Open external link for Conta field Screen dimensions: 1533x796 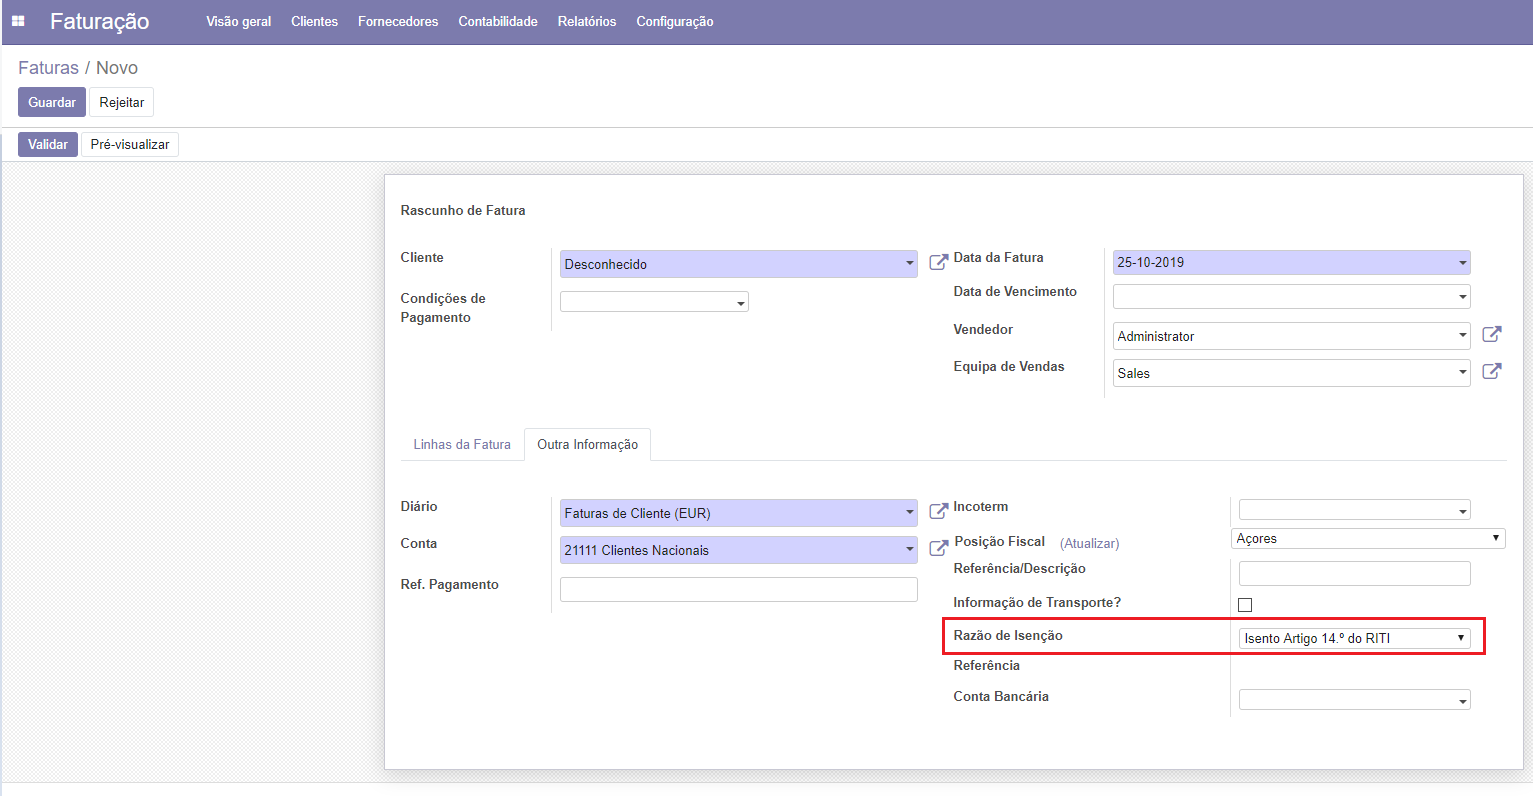click(938, 548)
